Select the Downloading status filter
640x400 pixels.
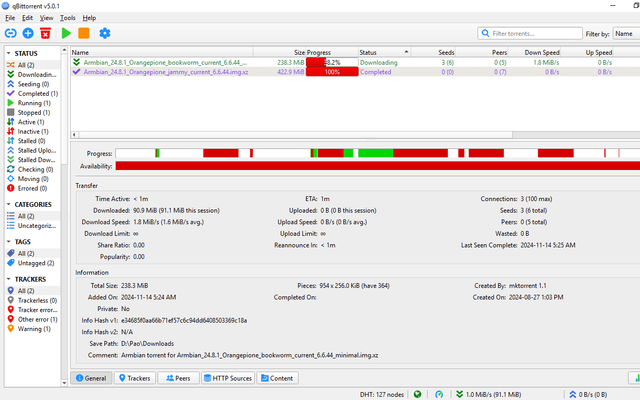coord(33,74)
